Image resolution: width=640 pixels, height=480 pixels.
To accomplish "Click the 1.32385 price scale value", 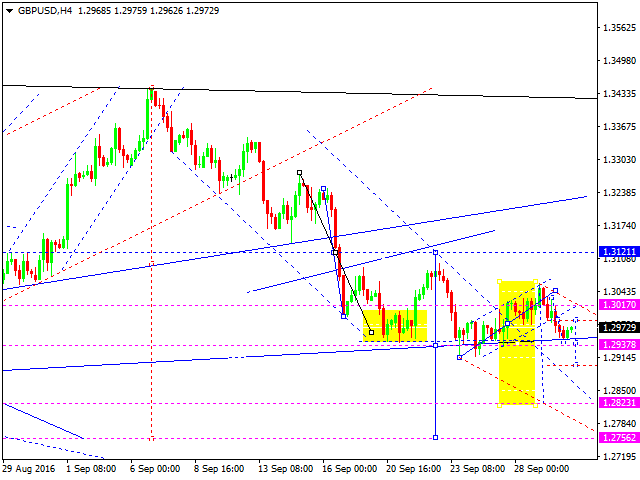I will click(x=620, y=193).
